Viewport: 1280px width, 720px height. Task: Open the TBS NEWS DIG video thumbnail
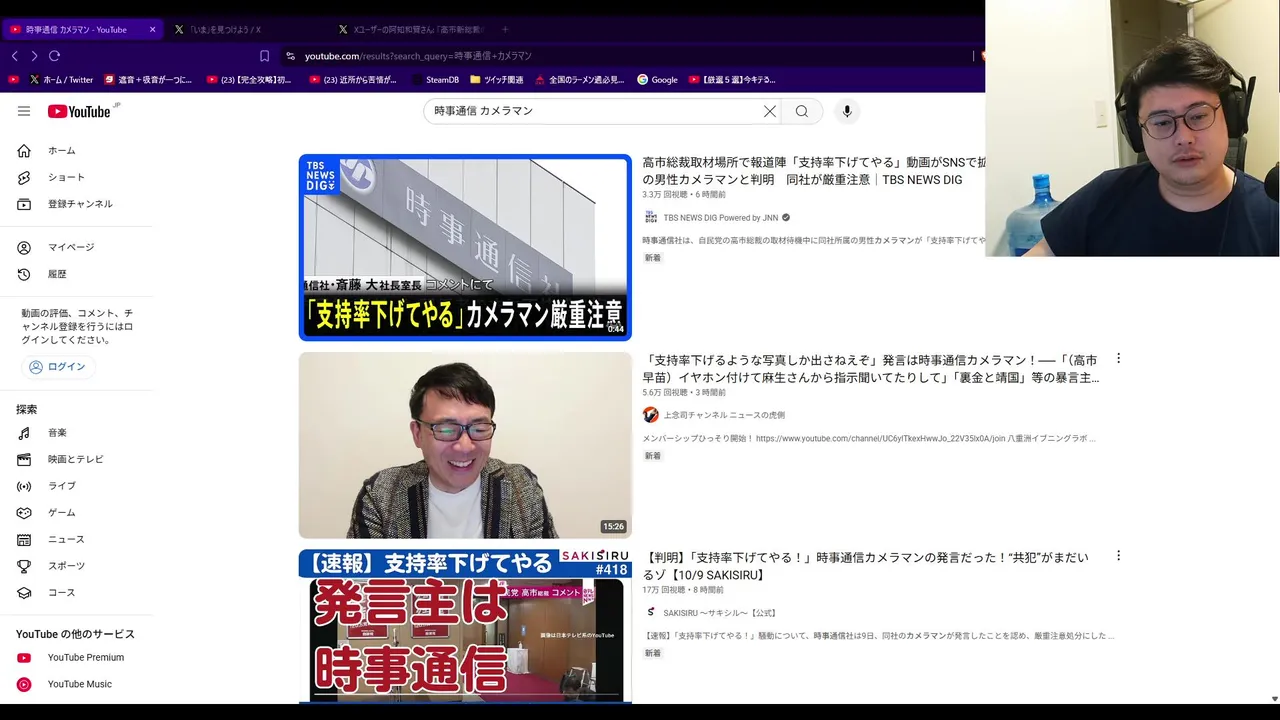tap(465, 247)
